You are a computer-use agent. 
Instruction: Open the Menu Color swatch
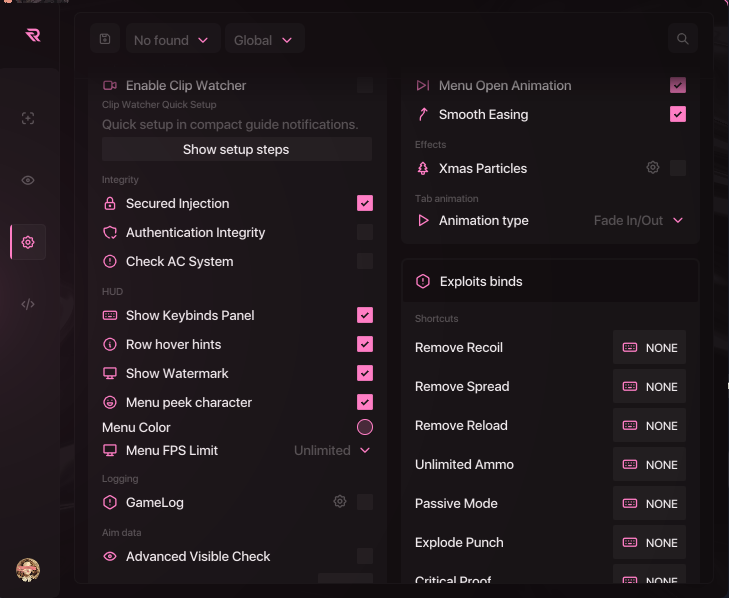click(365, 427)
